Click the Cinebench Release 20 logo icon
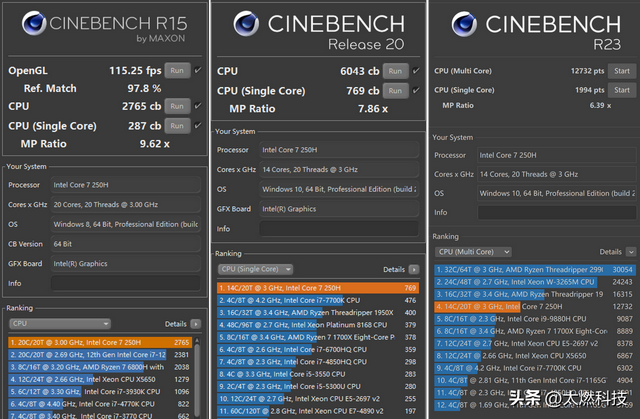 click(246, 23)
